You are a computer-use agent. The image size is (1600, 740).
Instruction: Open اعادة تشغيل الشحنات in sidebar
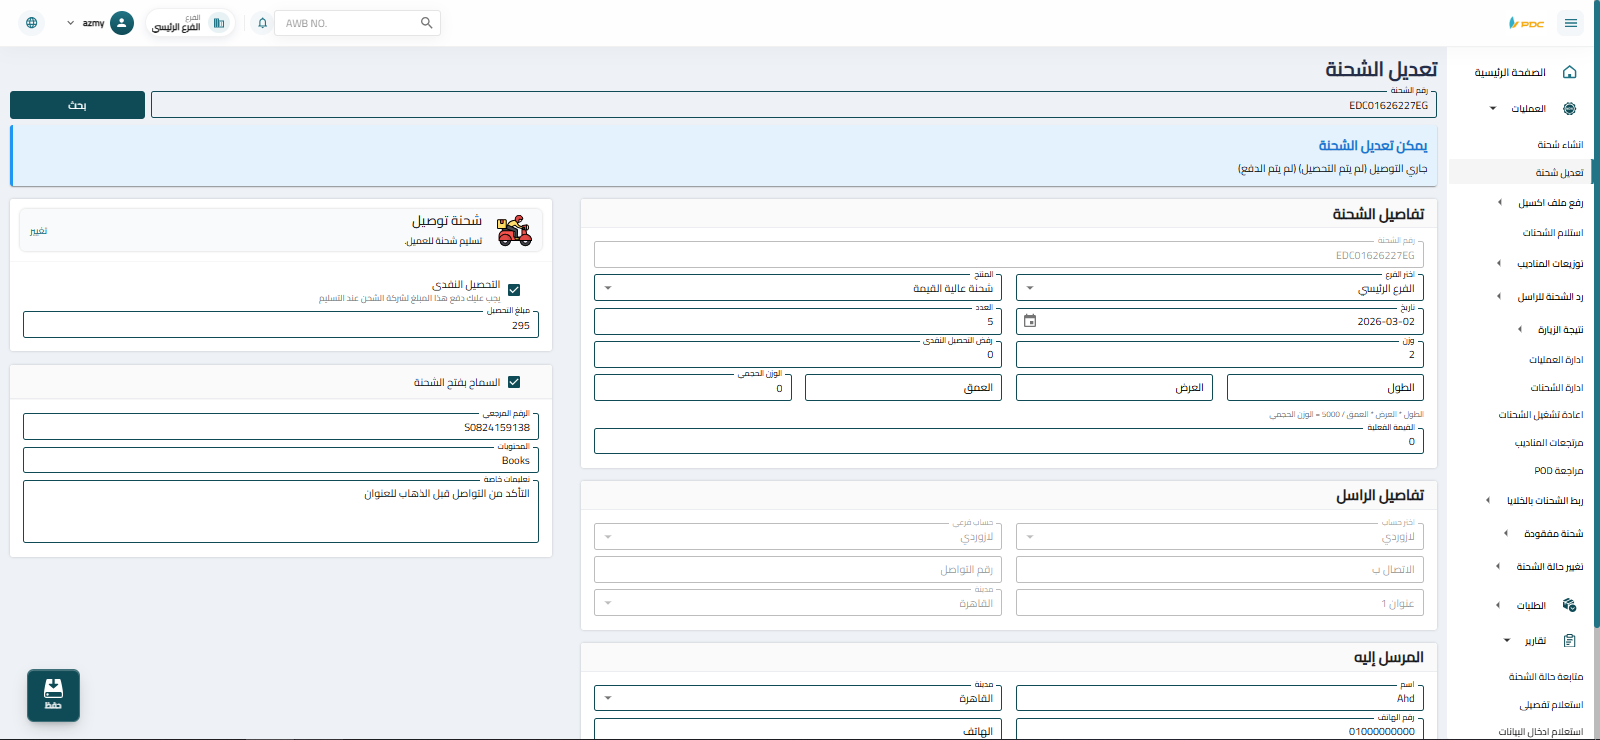click(x=1541, y=415)
